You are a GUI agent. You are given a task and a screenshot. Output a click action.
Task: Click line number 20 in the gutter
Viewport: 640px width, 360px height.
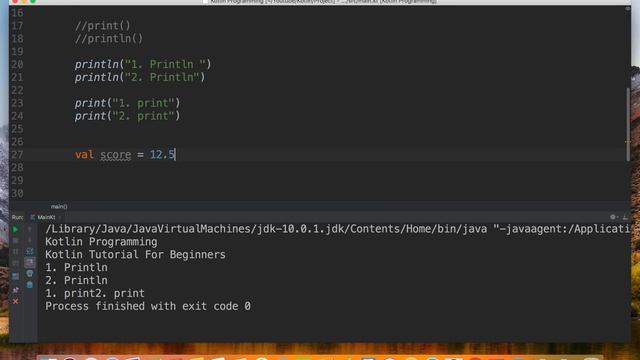coord(17,64)
